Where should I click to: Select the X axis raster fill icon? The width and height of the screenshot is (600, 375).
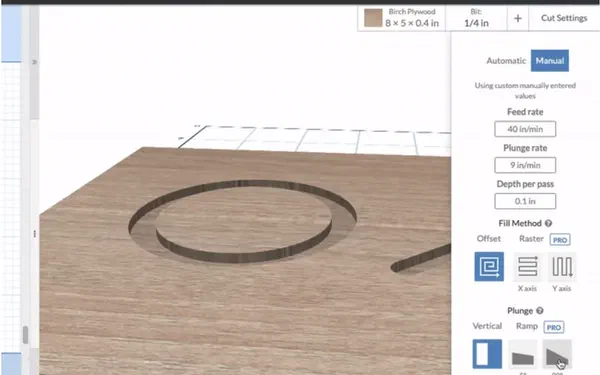[x=527, y=266]
